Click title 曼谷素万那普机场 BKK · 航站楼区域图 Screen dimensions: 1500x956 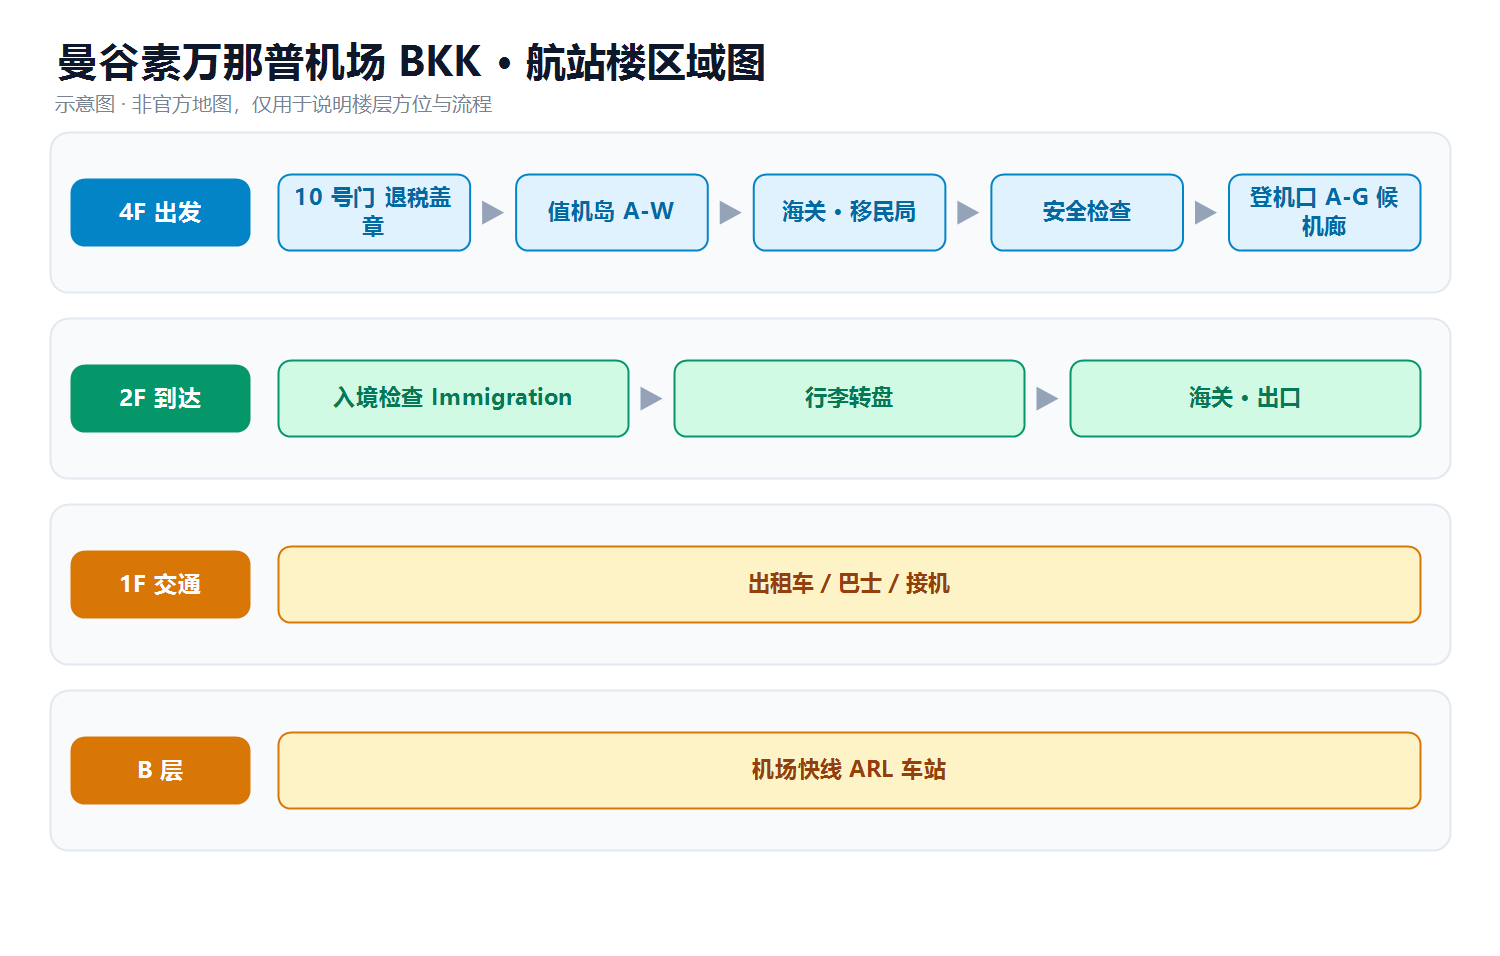click(411, 62)
